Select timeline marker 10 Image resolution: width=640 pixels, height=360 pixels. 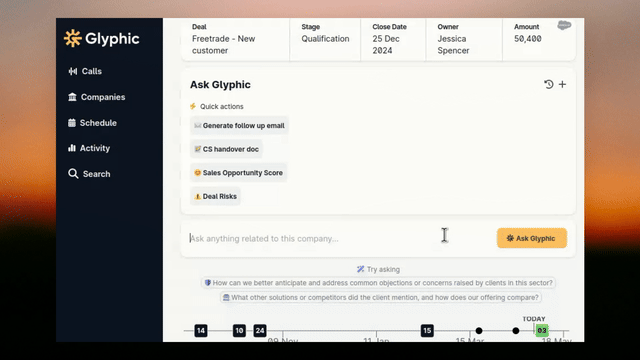tap(240, 331)
